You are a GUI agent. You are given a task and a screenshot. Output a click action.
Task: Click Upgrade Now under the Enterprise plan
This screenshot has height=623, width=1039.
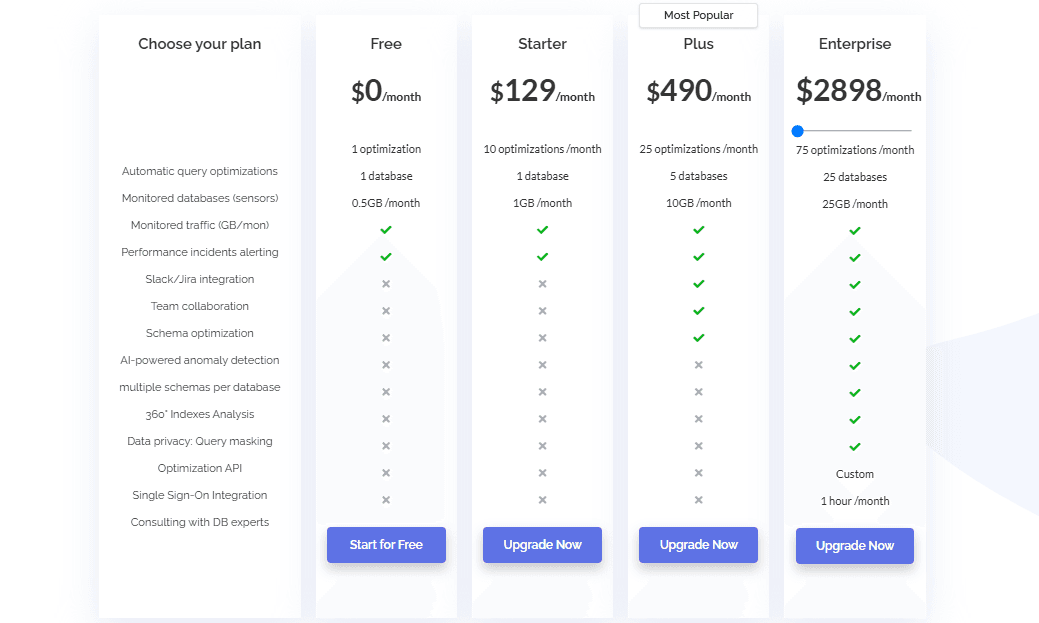pyautogui.click(x=855, y=546)
